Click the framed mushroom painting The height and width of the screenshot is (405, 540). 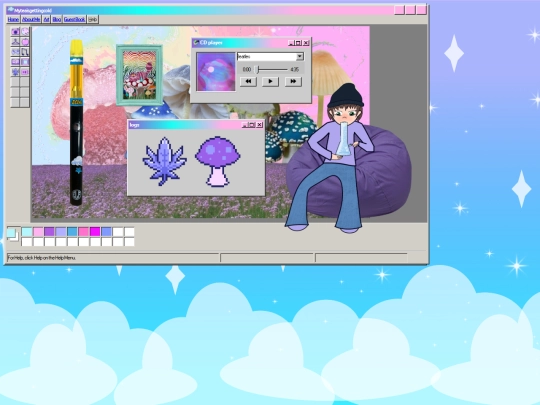[139, 75]
